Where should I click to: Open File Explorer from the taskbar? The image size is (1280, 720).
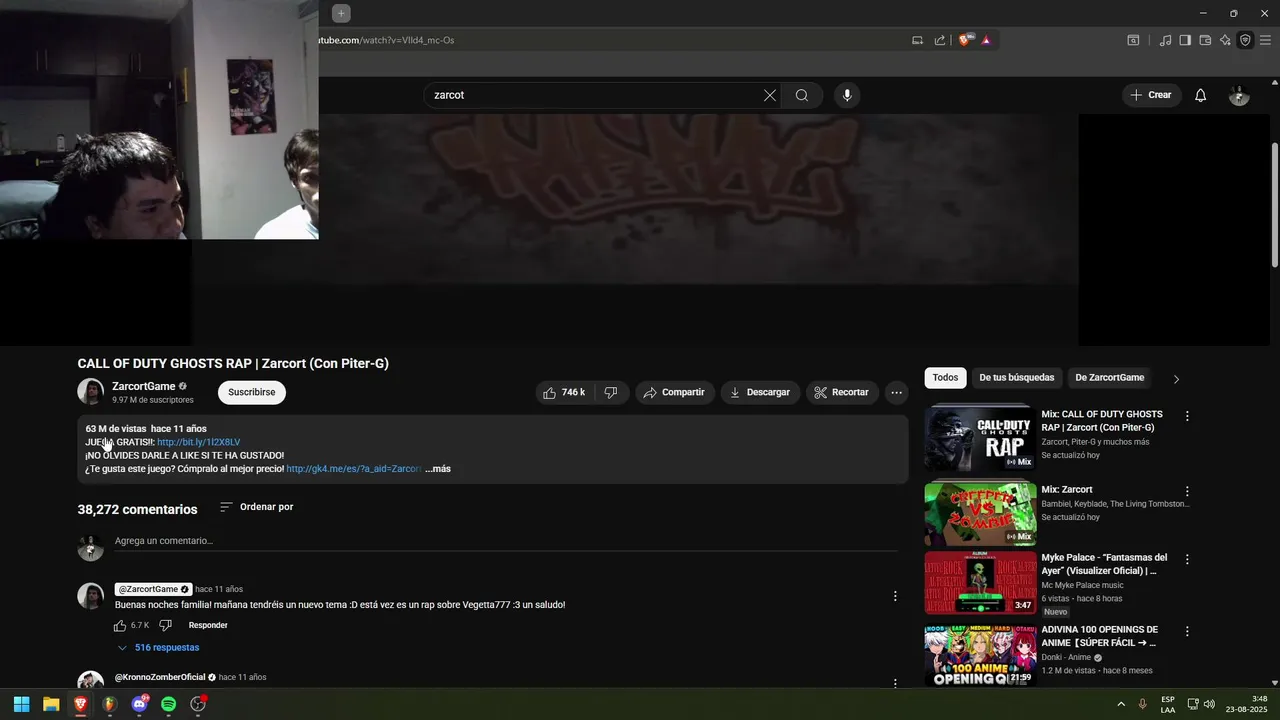click(51, 704)
